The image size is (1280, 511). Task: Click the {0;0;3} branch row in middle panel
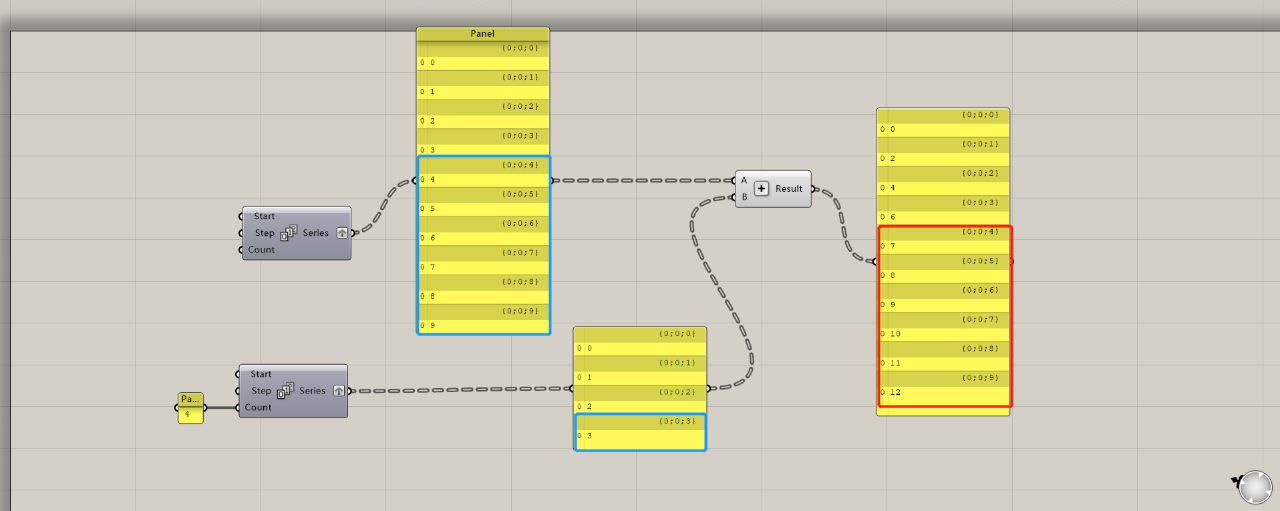coord(640,421)
